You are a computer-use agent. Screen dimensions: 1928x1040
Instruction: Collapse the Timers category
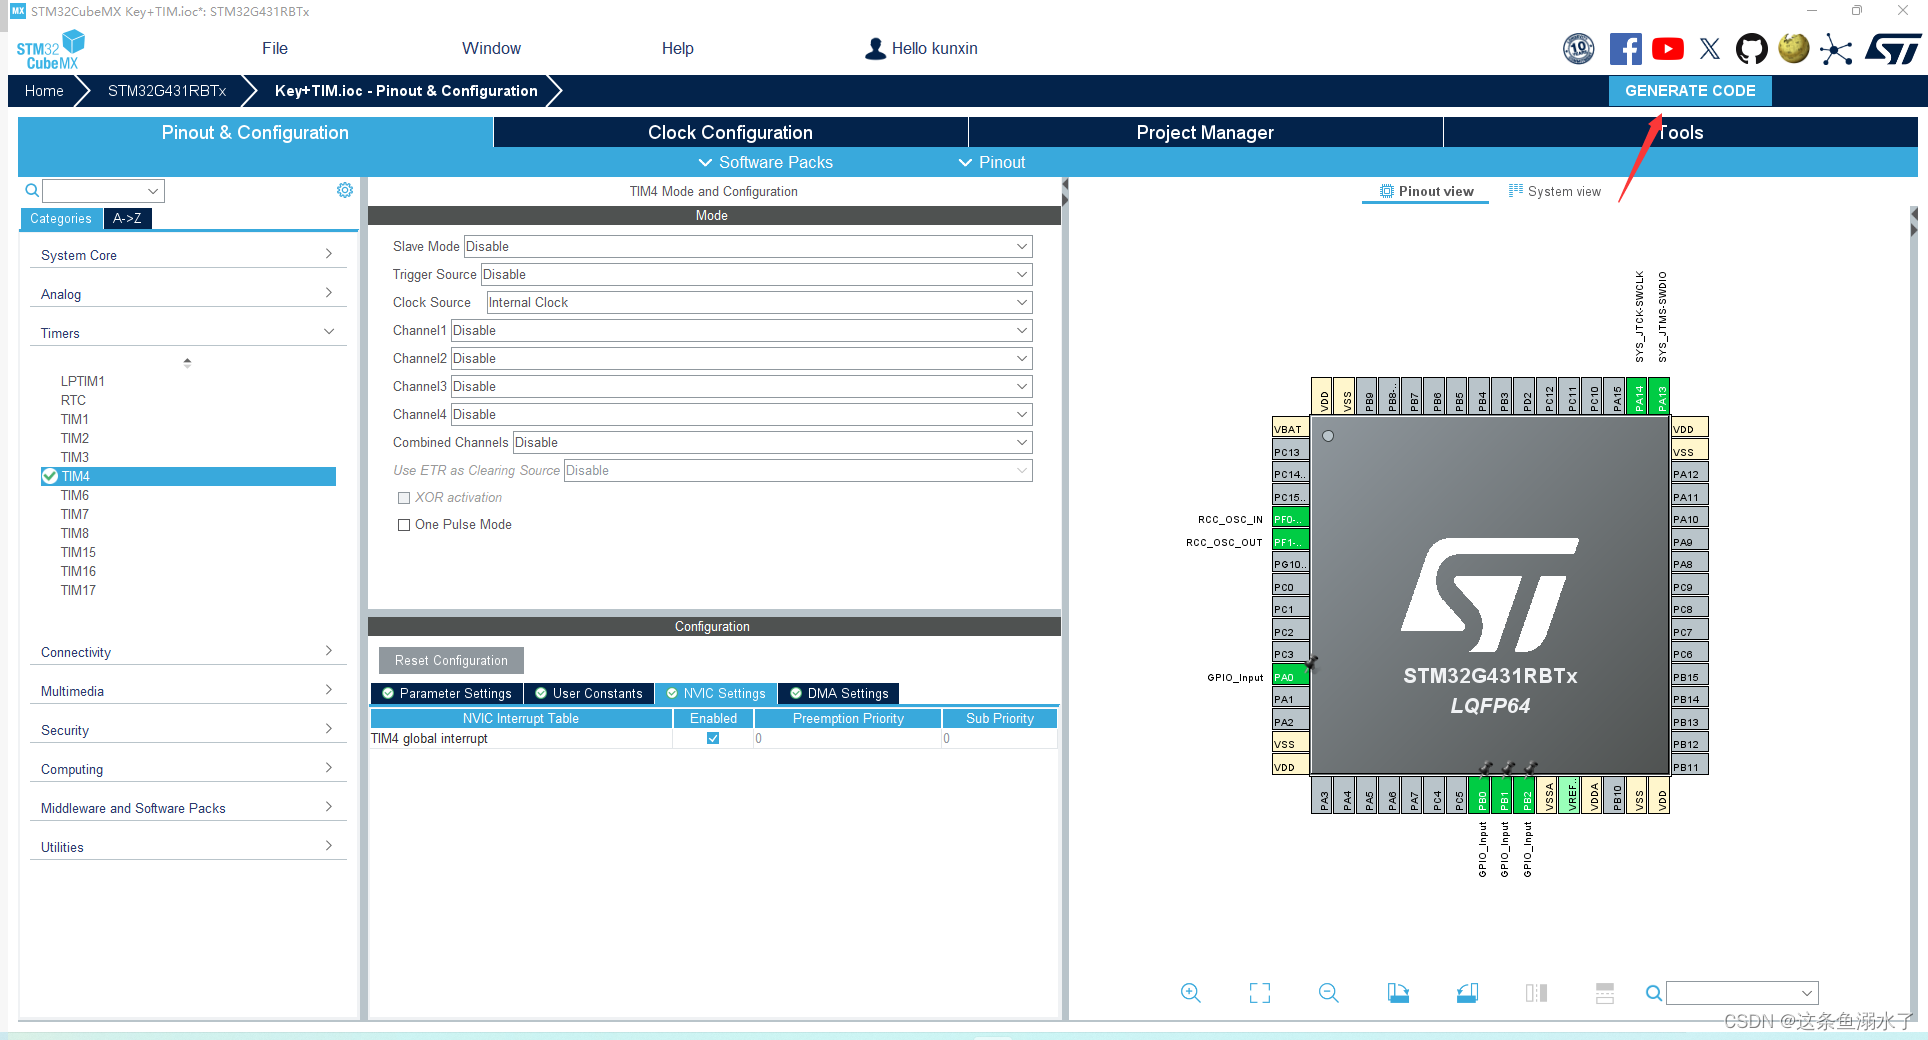pos(188,333)
